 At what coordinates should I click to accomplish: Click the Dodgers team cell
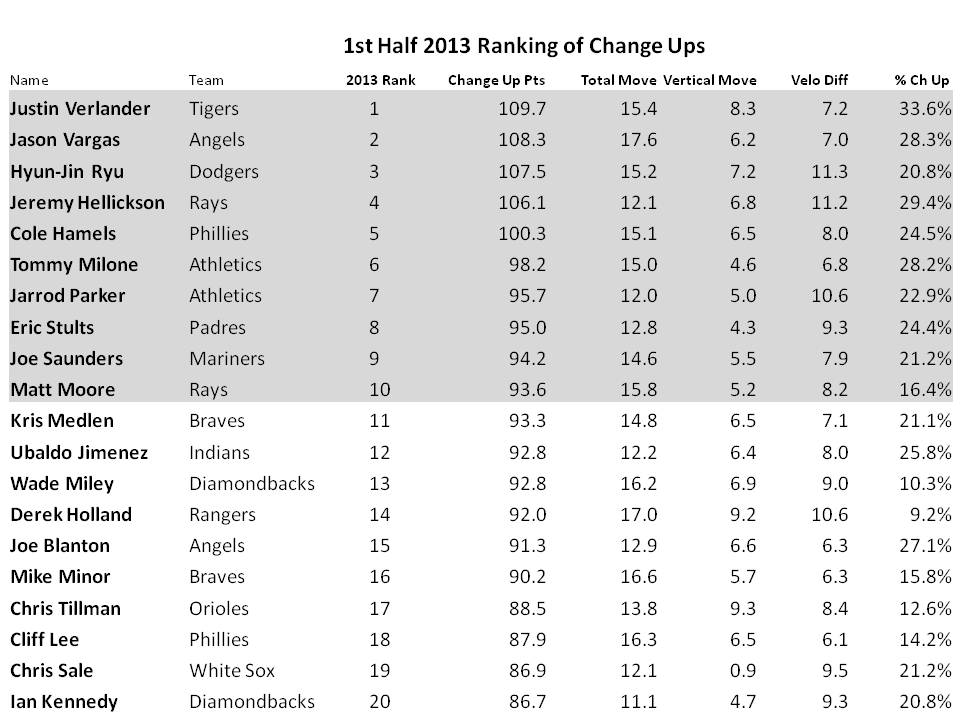pyautogui.click(x=223, y=171)
